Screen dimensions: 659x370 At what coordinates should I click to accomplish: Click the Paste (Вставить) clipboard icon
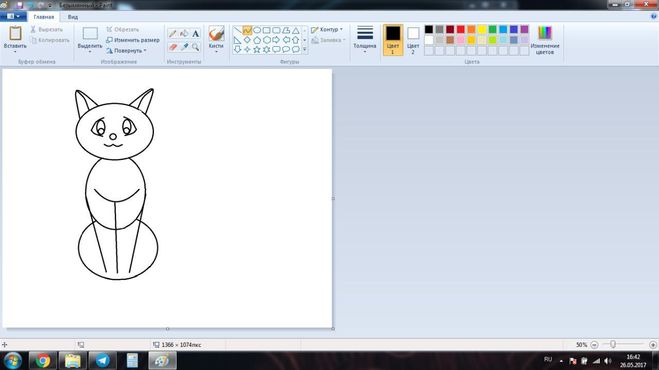pyautogui.click(x=16, y=33)
